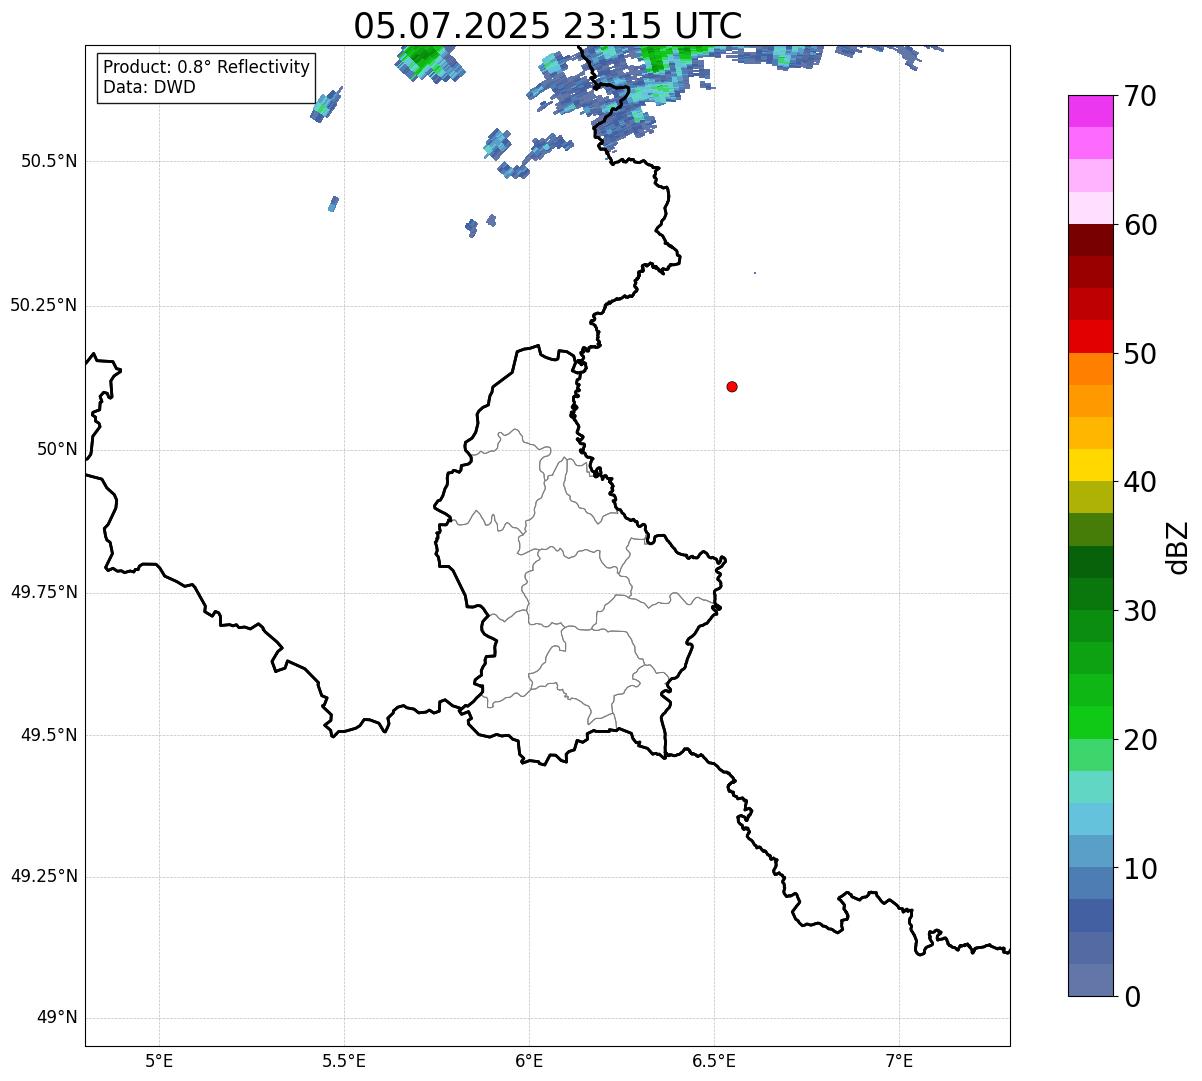The height and width of the screenshot is (1081, 1202).
Task: Click the 'Product: 0.8° Reflectivity' text
Action: (207, 67)
